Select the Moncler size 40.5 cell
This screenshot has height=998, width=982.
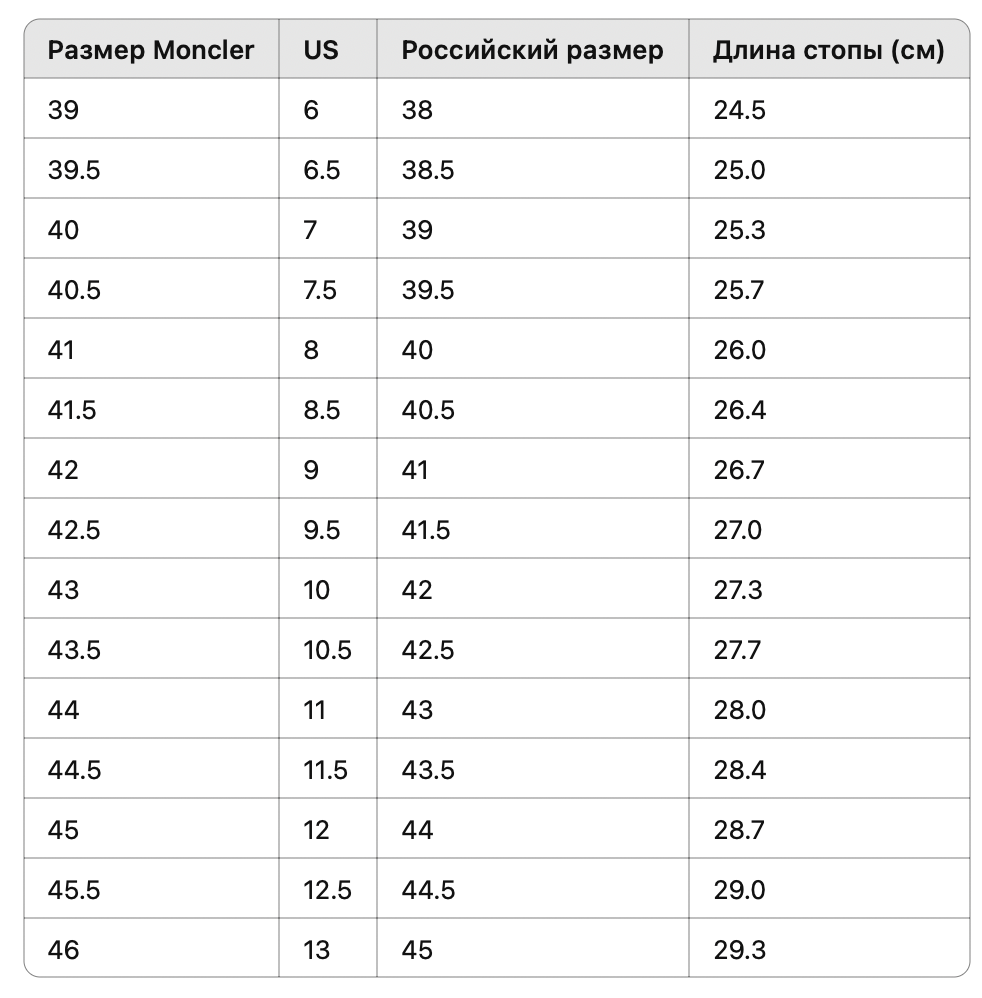pyautogui.click(x=151, y=289)
